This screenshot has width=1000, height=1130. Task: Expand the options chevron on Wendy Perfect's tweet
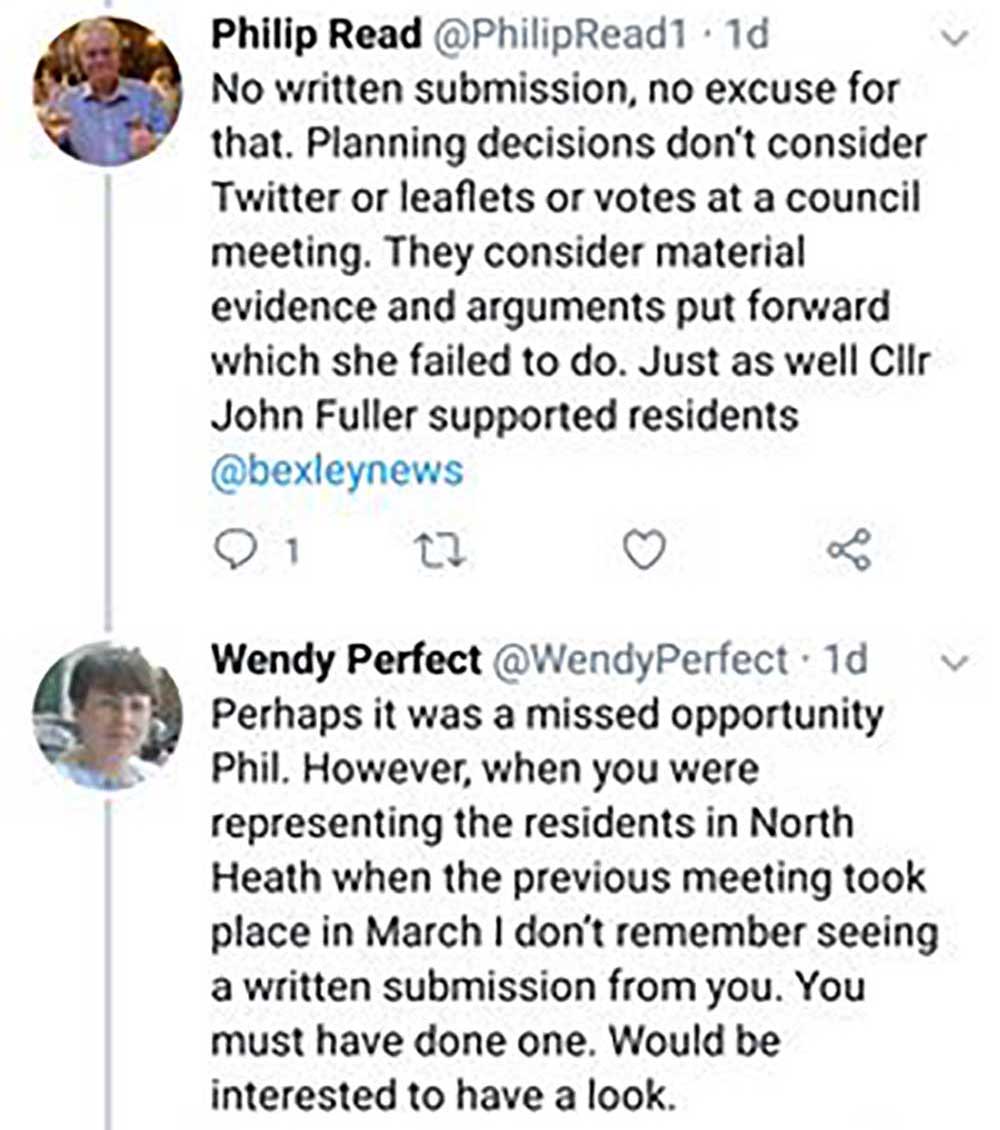coord(956,662)
